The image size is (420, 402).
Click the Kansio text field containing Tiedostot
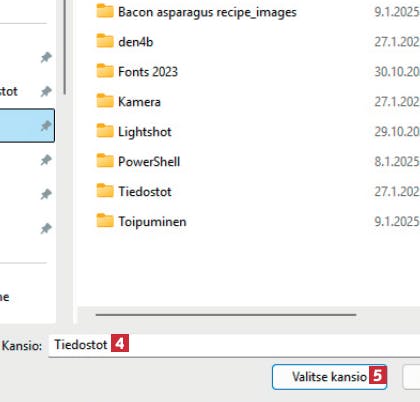click(234, 345)
